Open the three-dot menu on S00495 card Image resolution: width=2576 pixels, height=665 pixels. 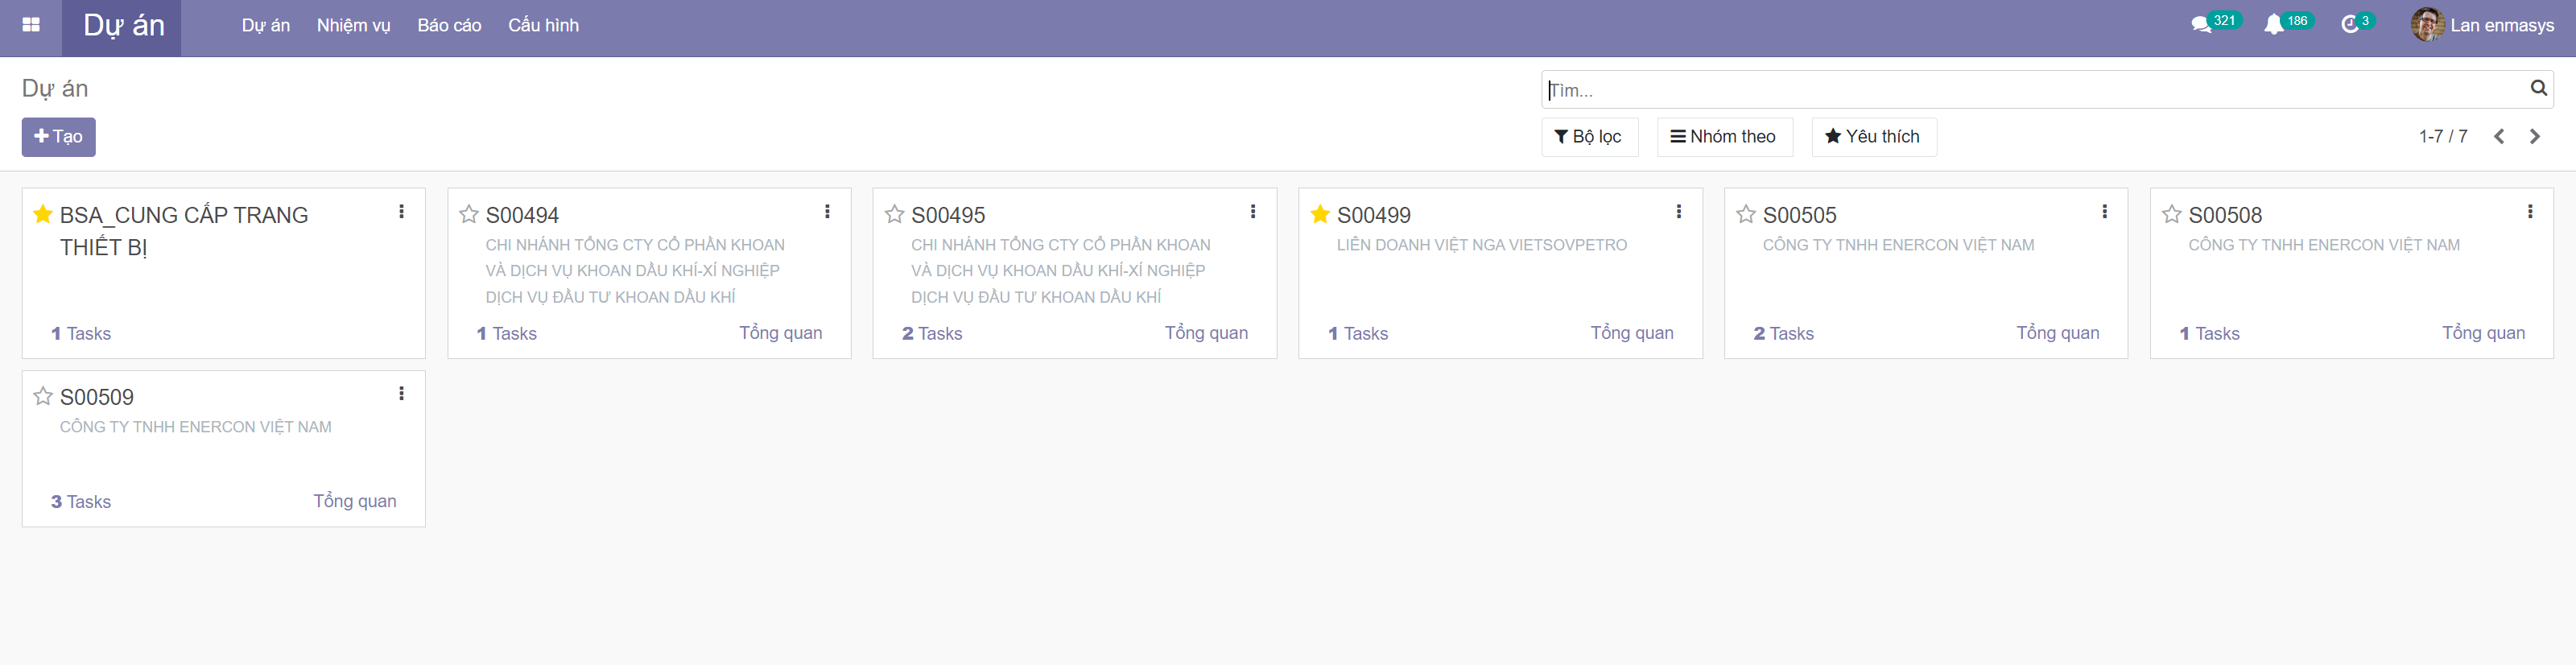coord(1252,212)
